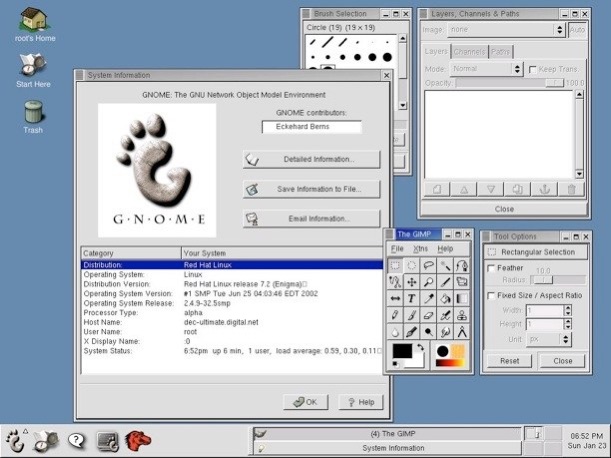The image size is (611, 458).
Task: Switch to the Channels tab
Action: [468, 51]
